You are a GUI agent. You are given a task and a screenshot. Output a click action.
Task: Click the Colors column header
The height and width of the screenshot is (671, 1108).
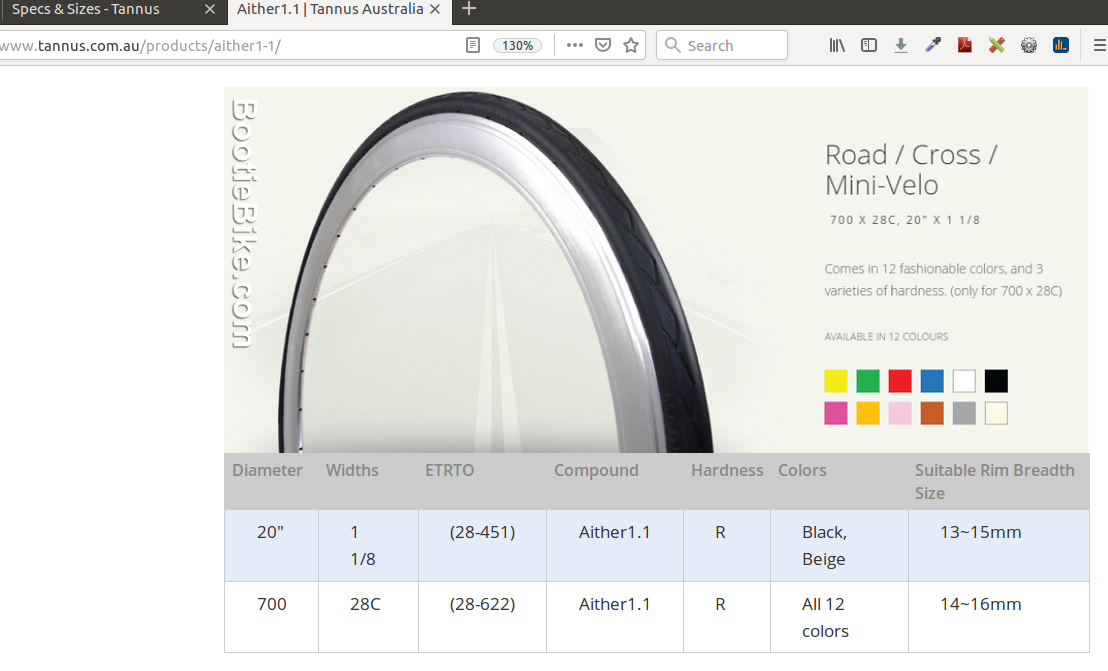click(x=802, y=470)
